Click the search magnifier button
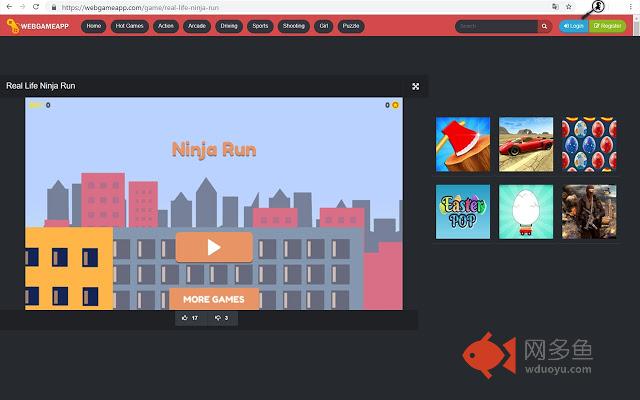 pyautogui.click(x=544, y=26)
